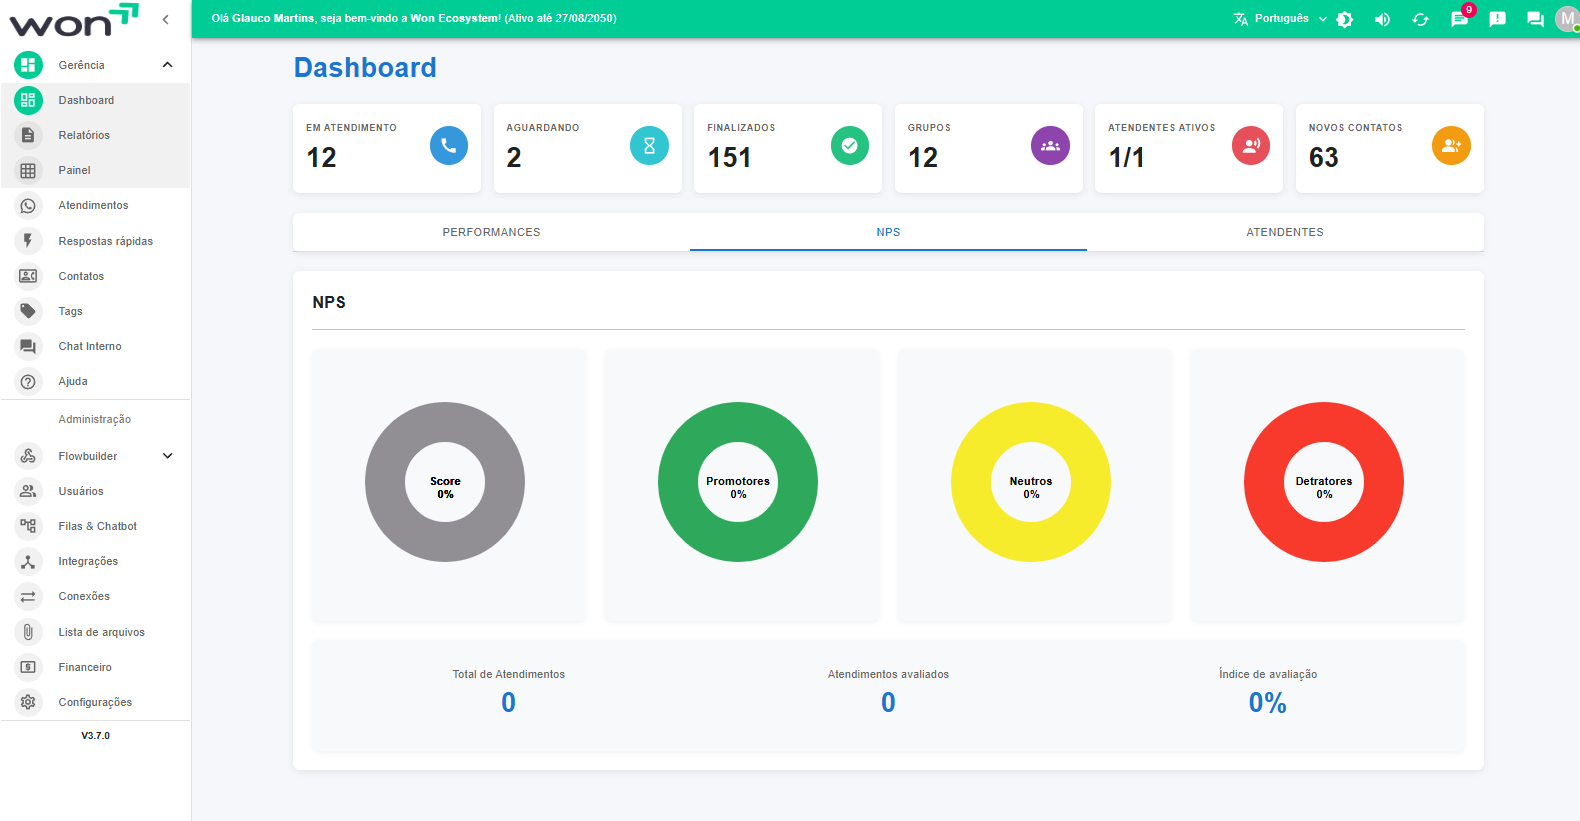The image size is (1580, 821).
Task: Go to Atendimentos via WhatsApp icon
Action: pos(28,206)
